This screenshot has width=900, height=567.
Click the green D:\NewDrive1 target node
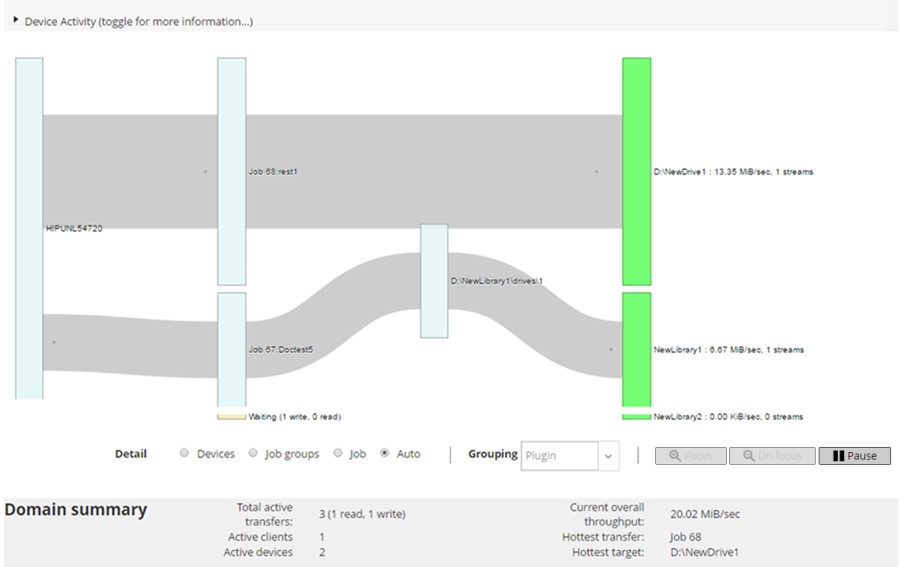pos(636,171)
